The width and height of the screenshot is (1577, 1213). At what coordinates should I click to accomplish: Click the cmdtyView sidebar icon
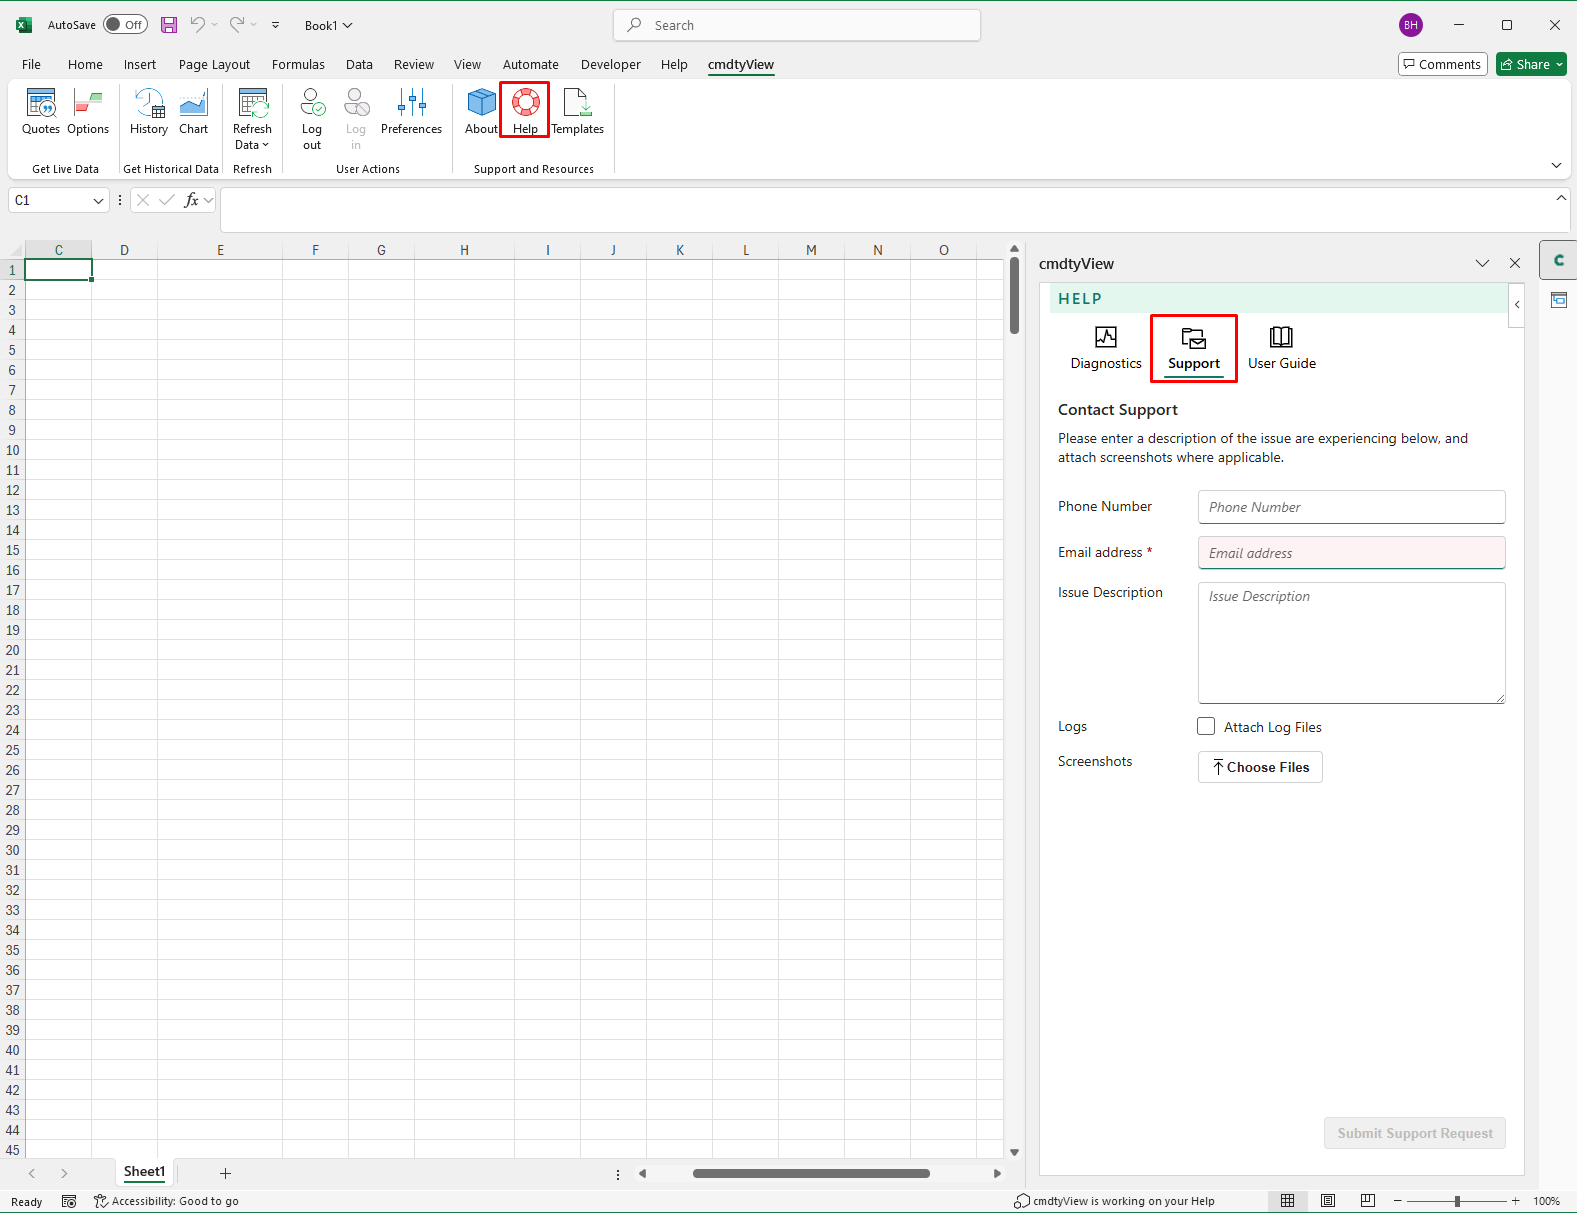pyautogui.click(x=1559, y=260)
